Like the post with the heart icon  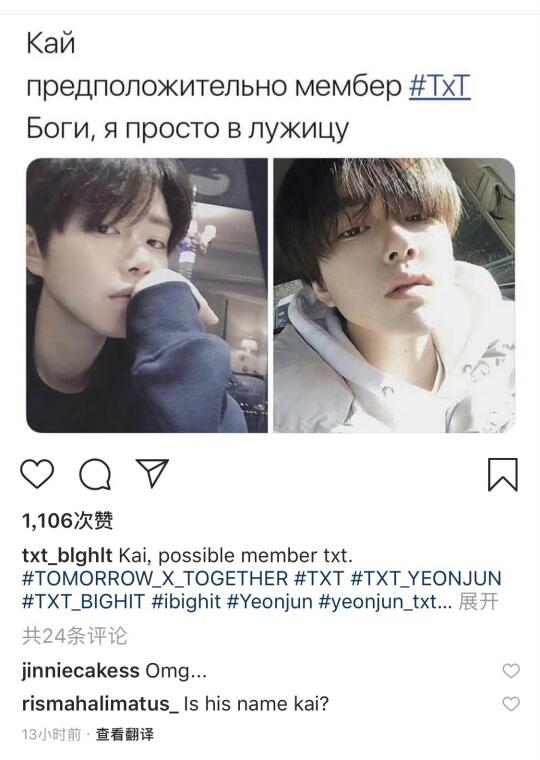click(37, 473)
